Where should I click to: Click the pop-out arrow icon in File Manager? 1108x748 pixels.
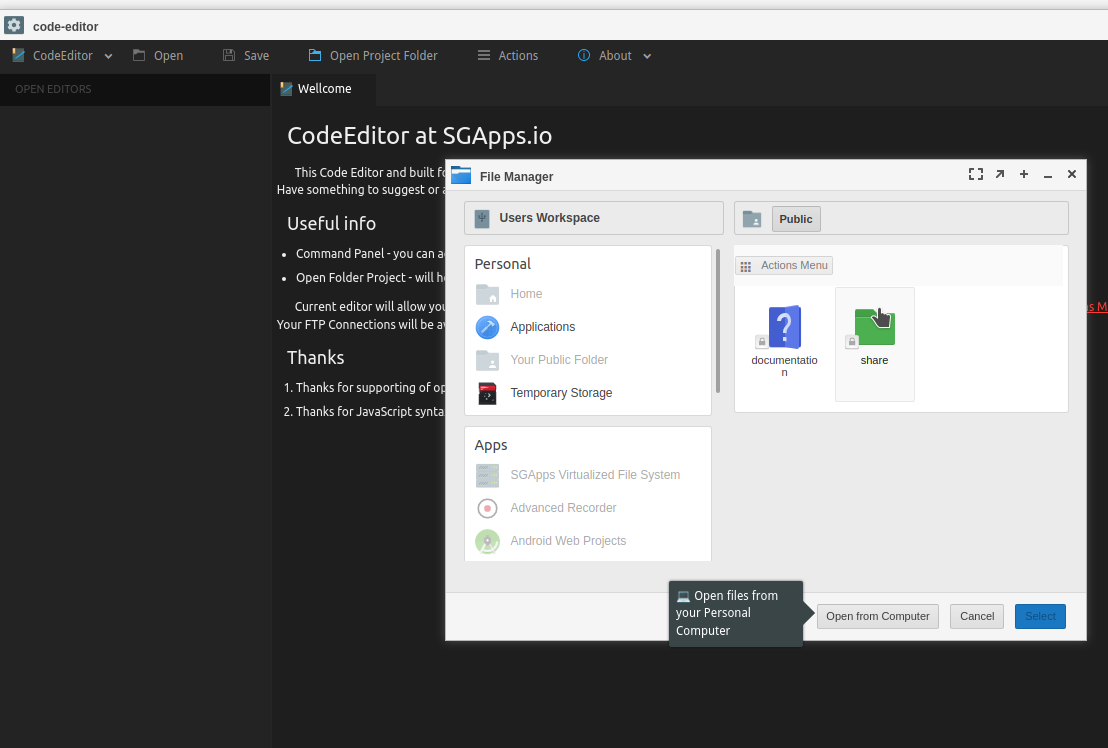pyautogui.click(x=1000, y=174)
